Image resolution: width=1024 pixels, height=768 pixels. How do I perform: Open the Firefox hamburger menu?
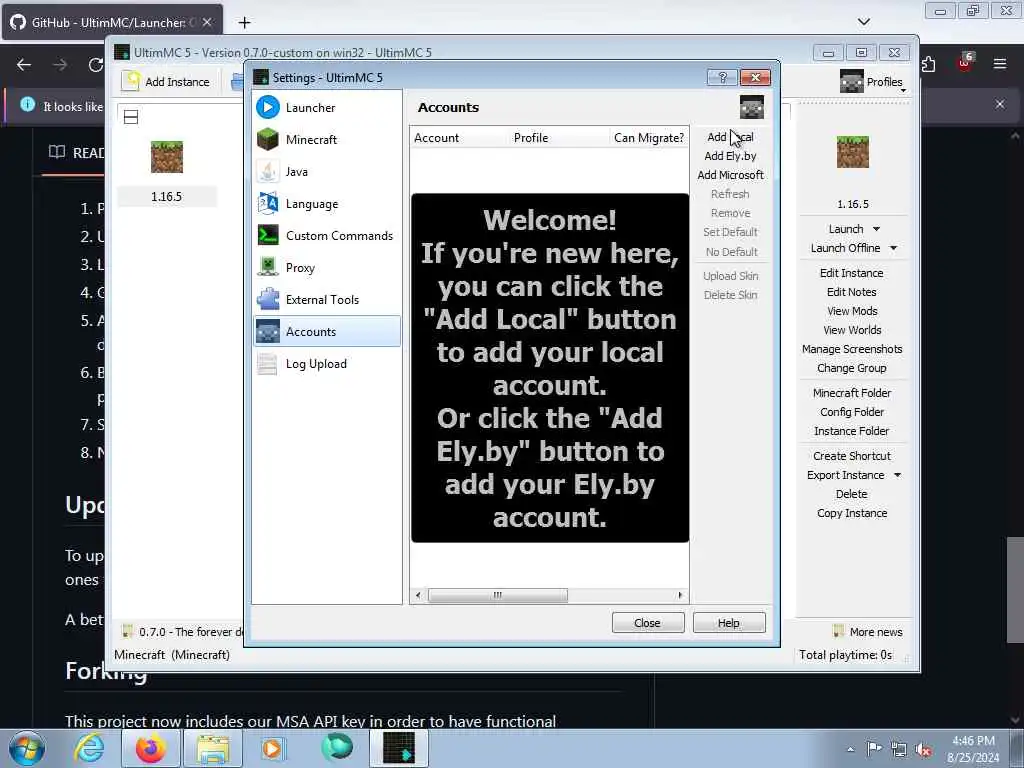click(x=999, y=64)
